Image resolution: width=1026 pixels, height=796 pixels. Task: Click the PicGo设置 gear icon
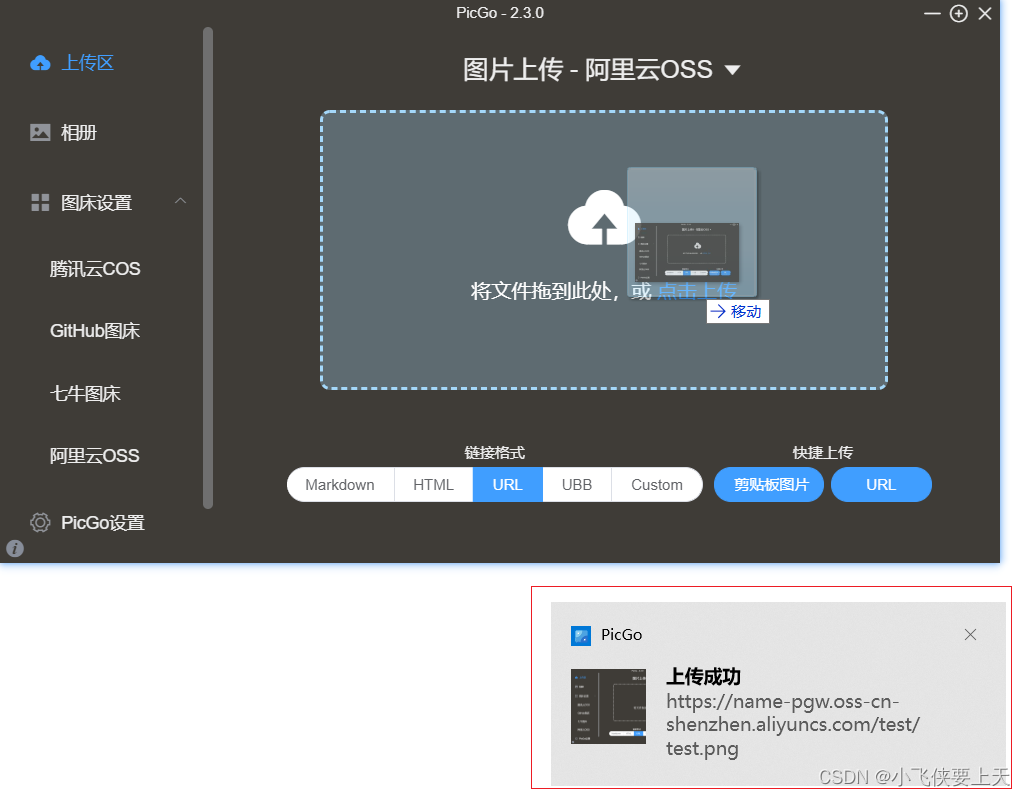[40, 522]
